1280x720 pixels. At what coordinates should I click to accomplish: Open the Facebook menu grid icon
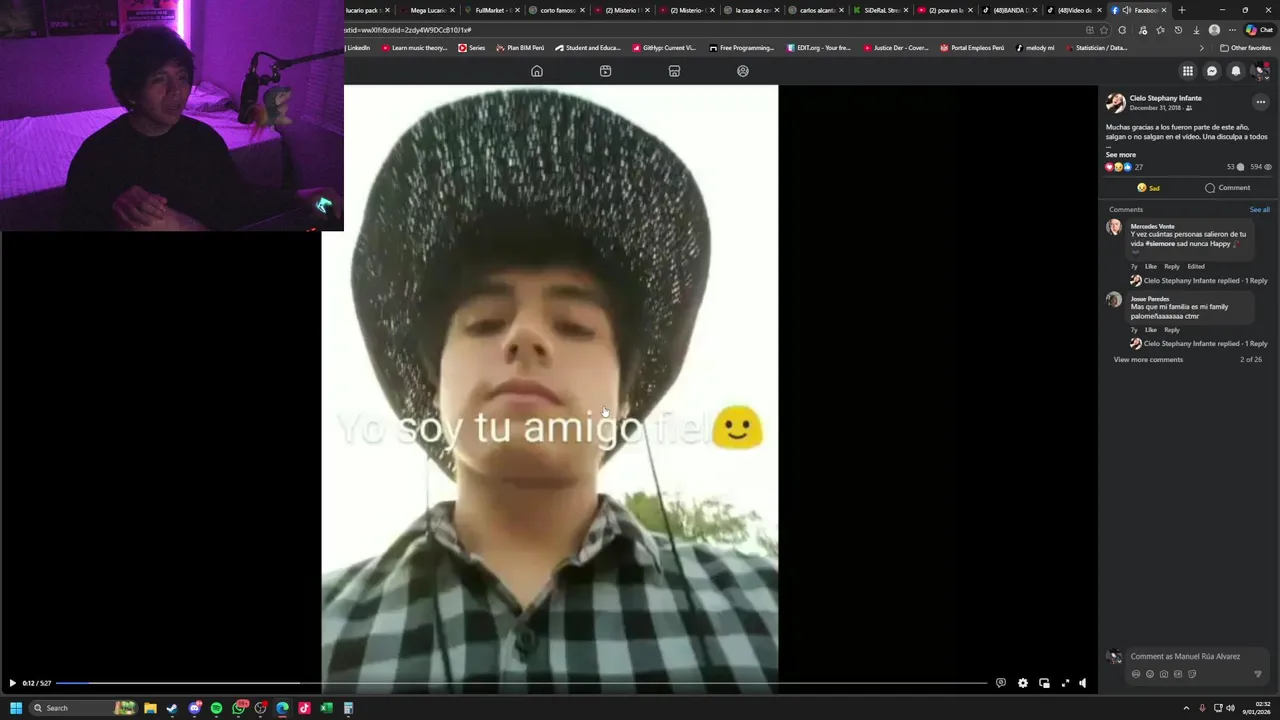click(x=1187, y=71)
